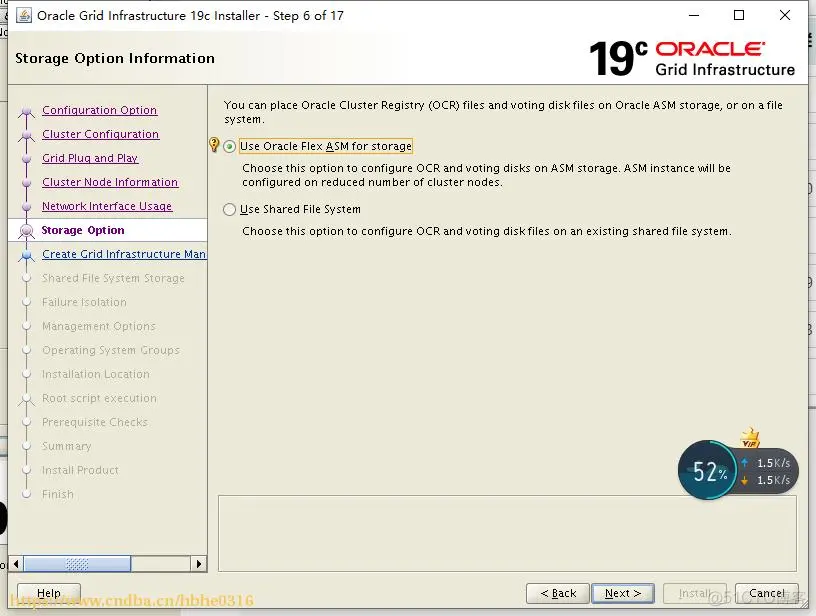Click the Shared File System Storage step
The image size is (816, 616).
coord(113,278)
